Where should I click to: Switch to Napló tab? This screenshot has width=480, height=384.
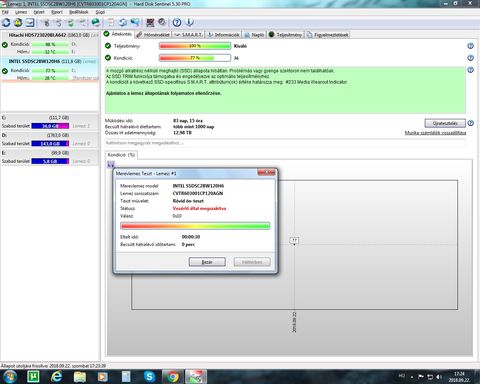[x=254, y=35]
